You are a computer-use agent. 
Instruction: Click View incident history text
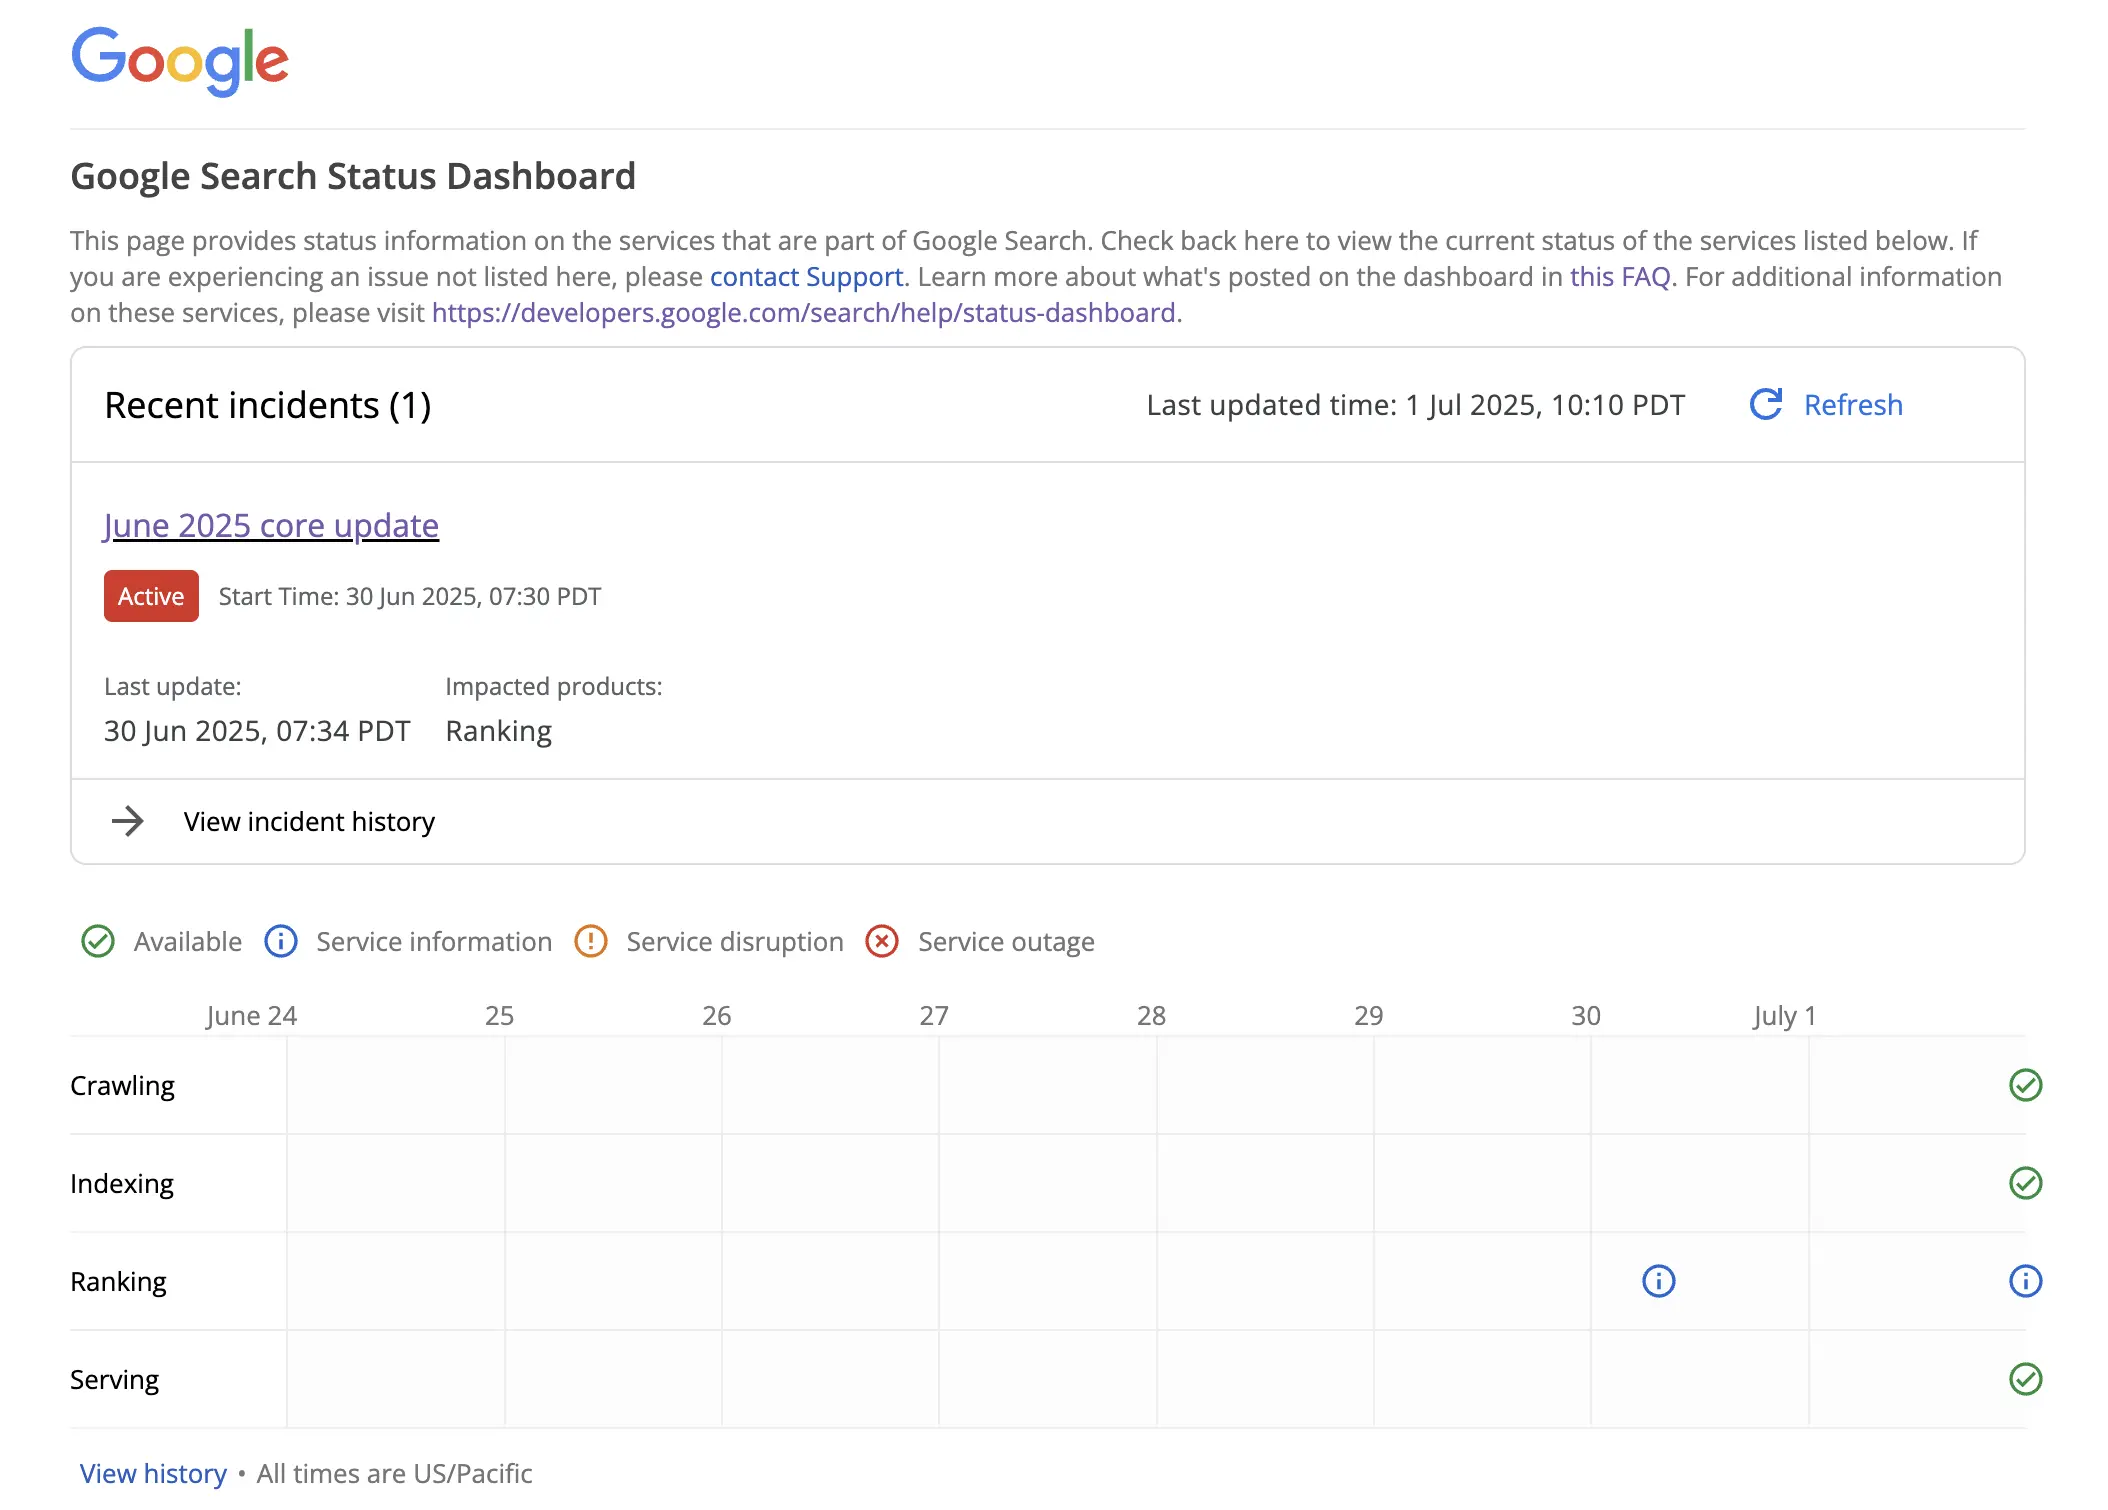[308, 821]
